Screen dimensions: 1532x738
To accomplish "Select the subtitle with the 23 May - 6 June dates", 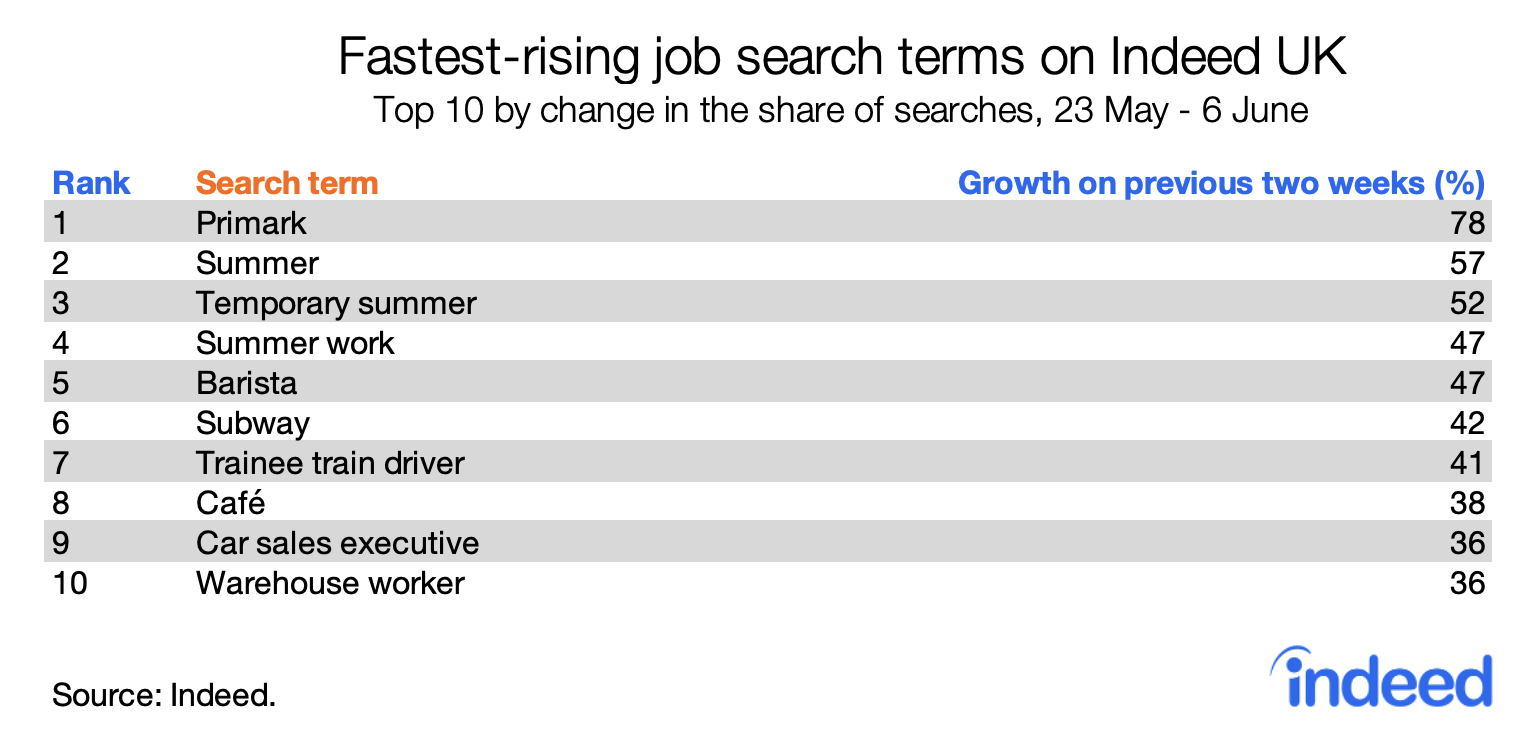I will tap(841, 110).
